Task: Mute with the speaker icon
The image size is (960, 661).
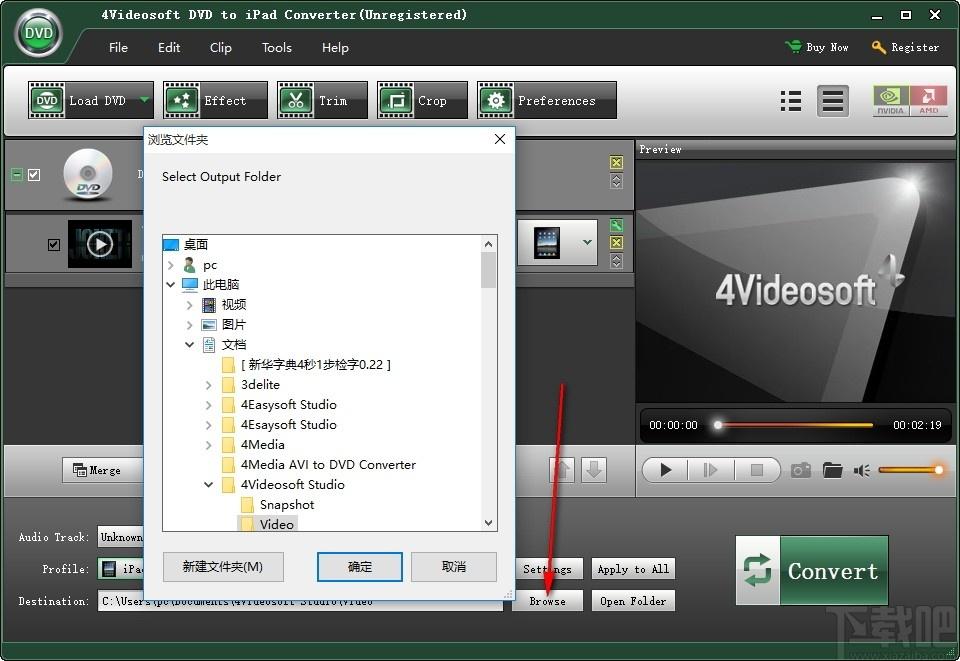Action: click(x=862, y=470)
